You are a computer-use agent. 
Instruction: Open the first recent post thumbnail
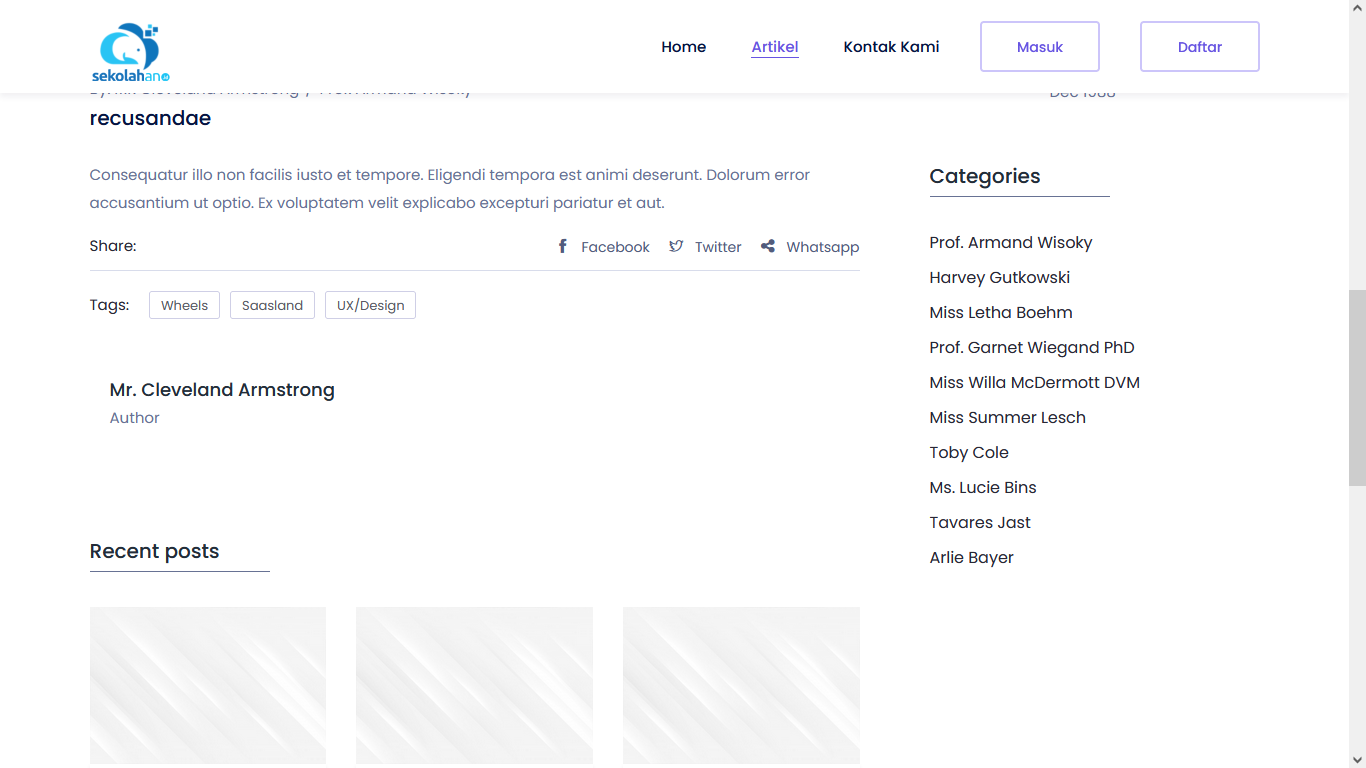click(208, 685)
